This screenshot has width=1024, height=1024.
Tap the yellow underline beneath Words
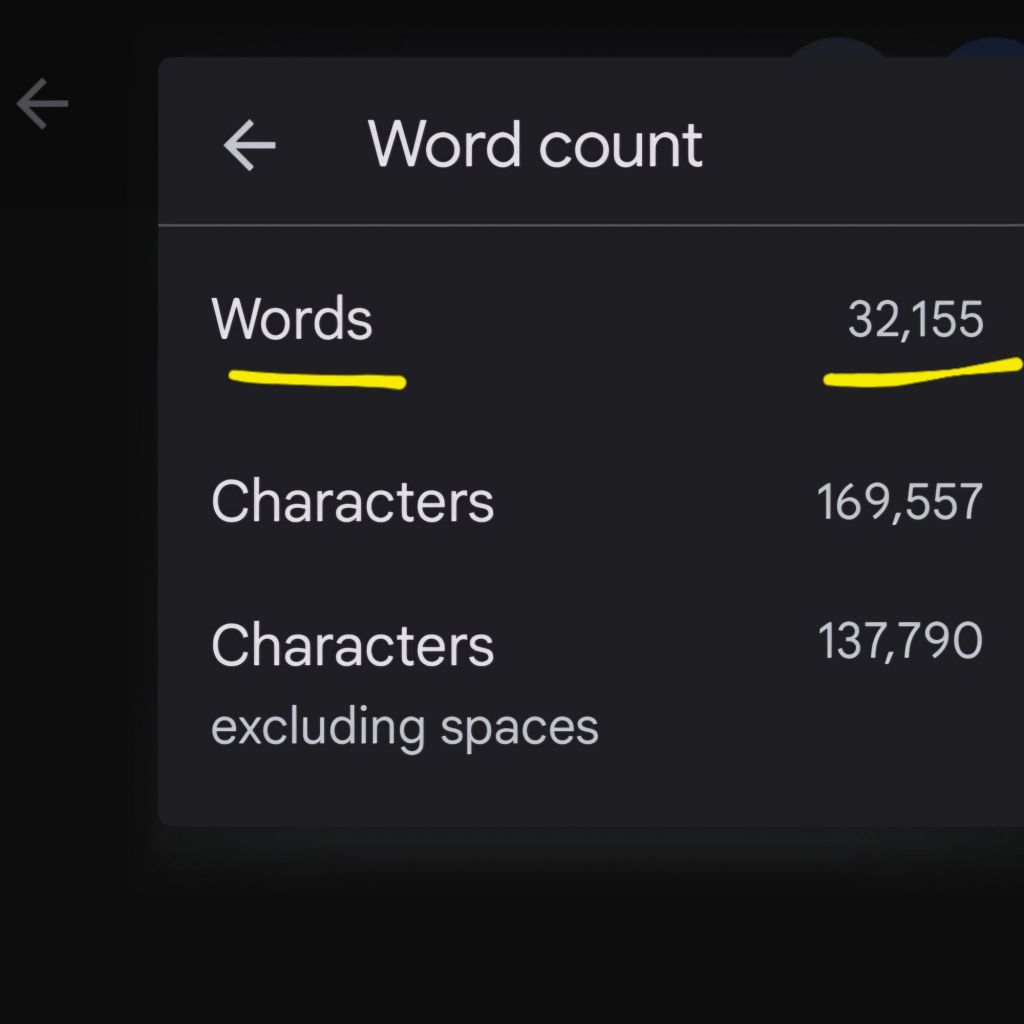click(317, 380)
